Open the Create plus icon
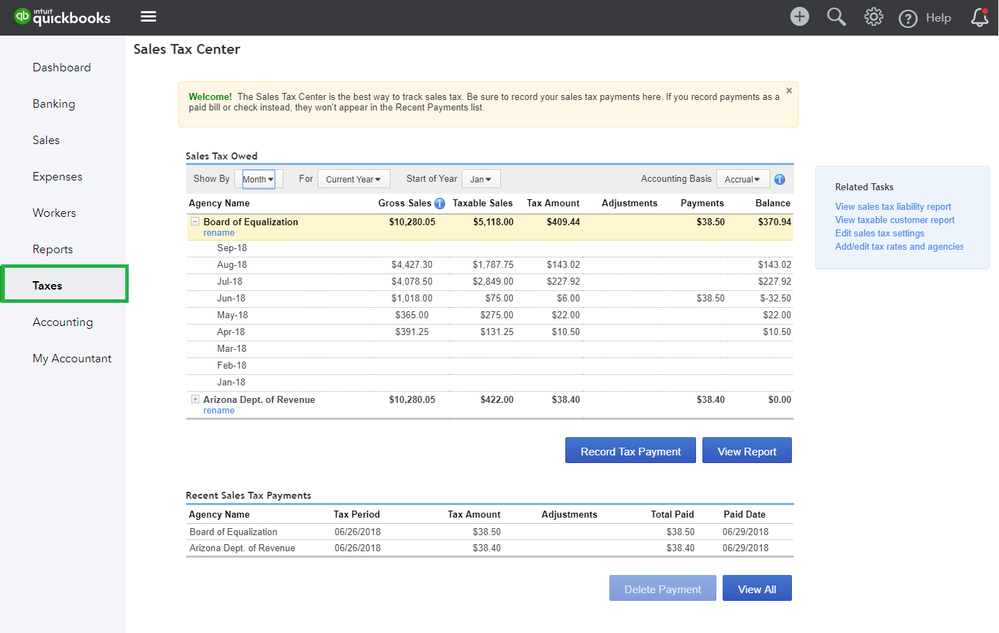Image resolution: width=999 pixels, height=633 pixels. point(799,17)
